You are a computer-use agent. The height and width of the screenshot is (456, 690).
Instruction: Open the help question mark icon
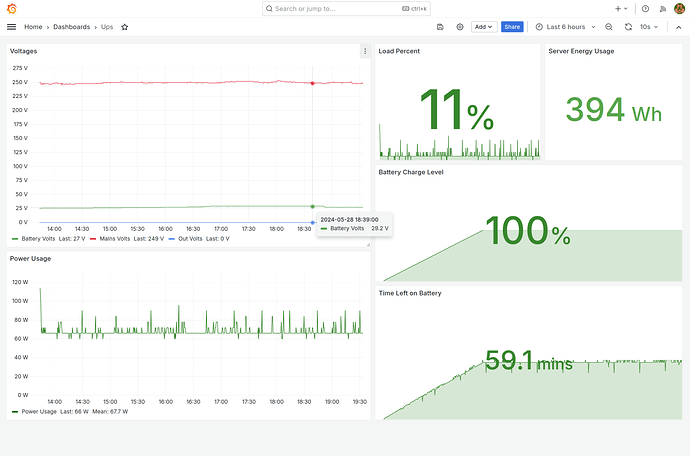[x=645, y=8]
